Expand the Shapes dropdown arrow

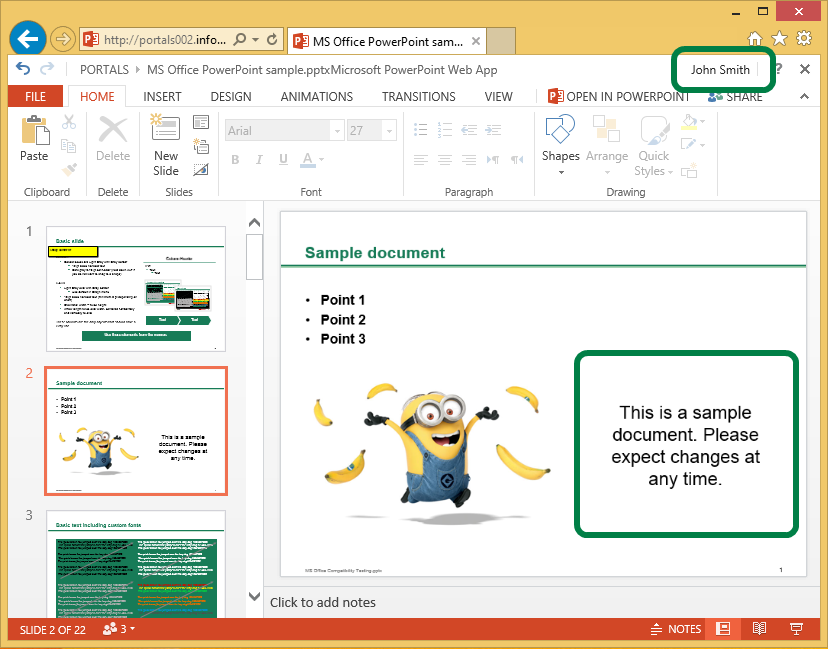click(561, 172)
